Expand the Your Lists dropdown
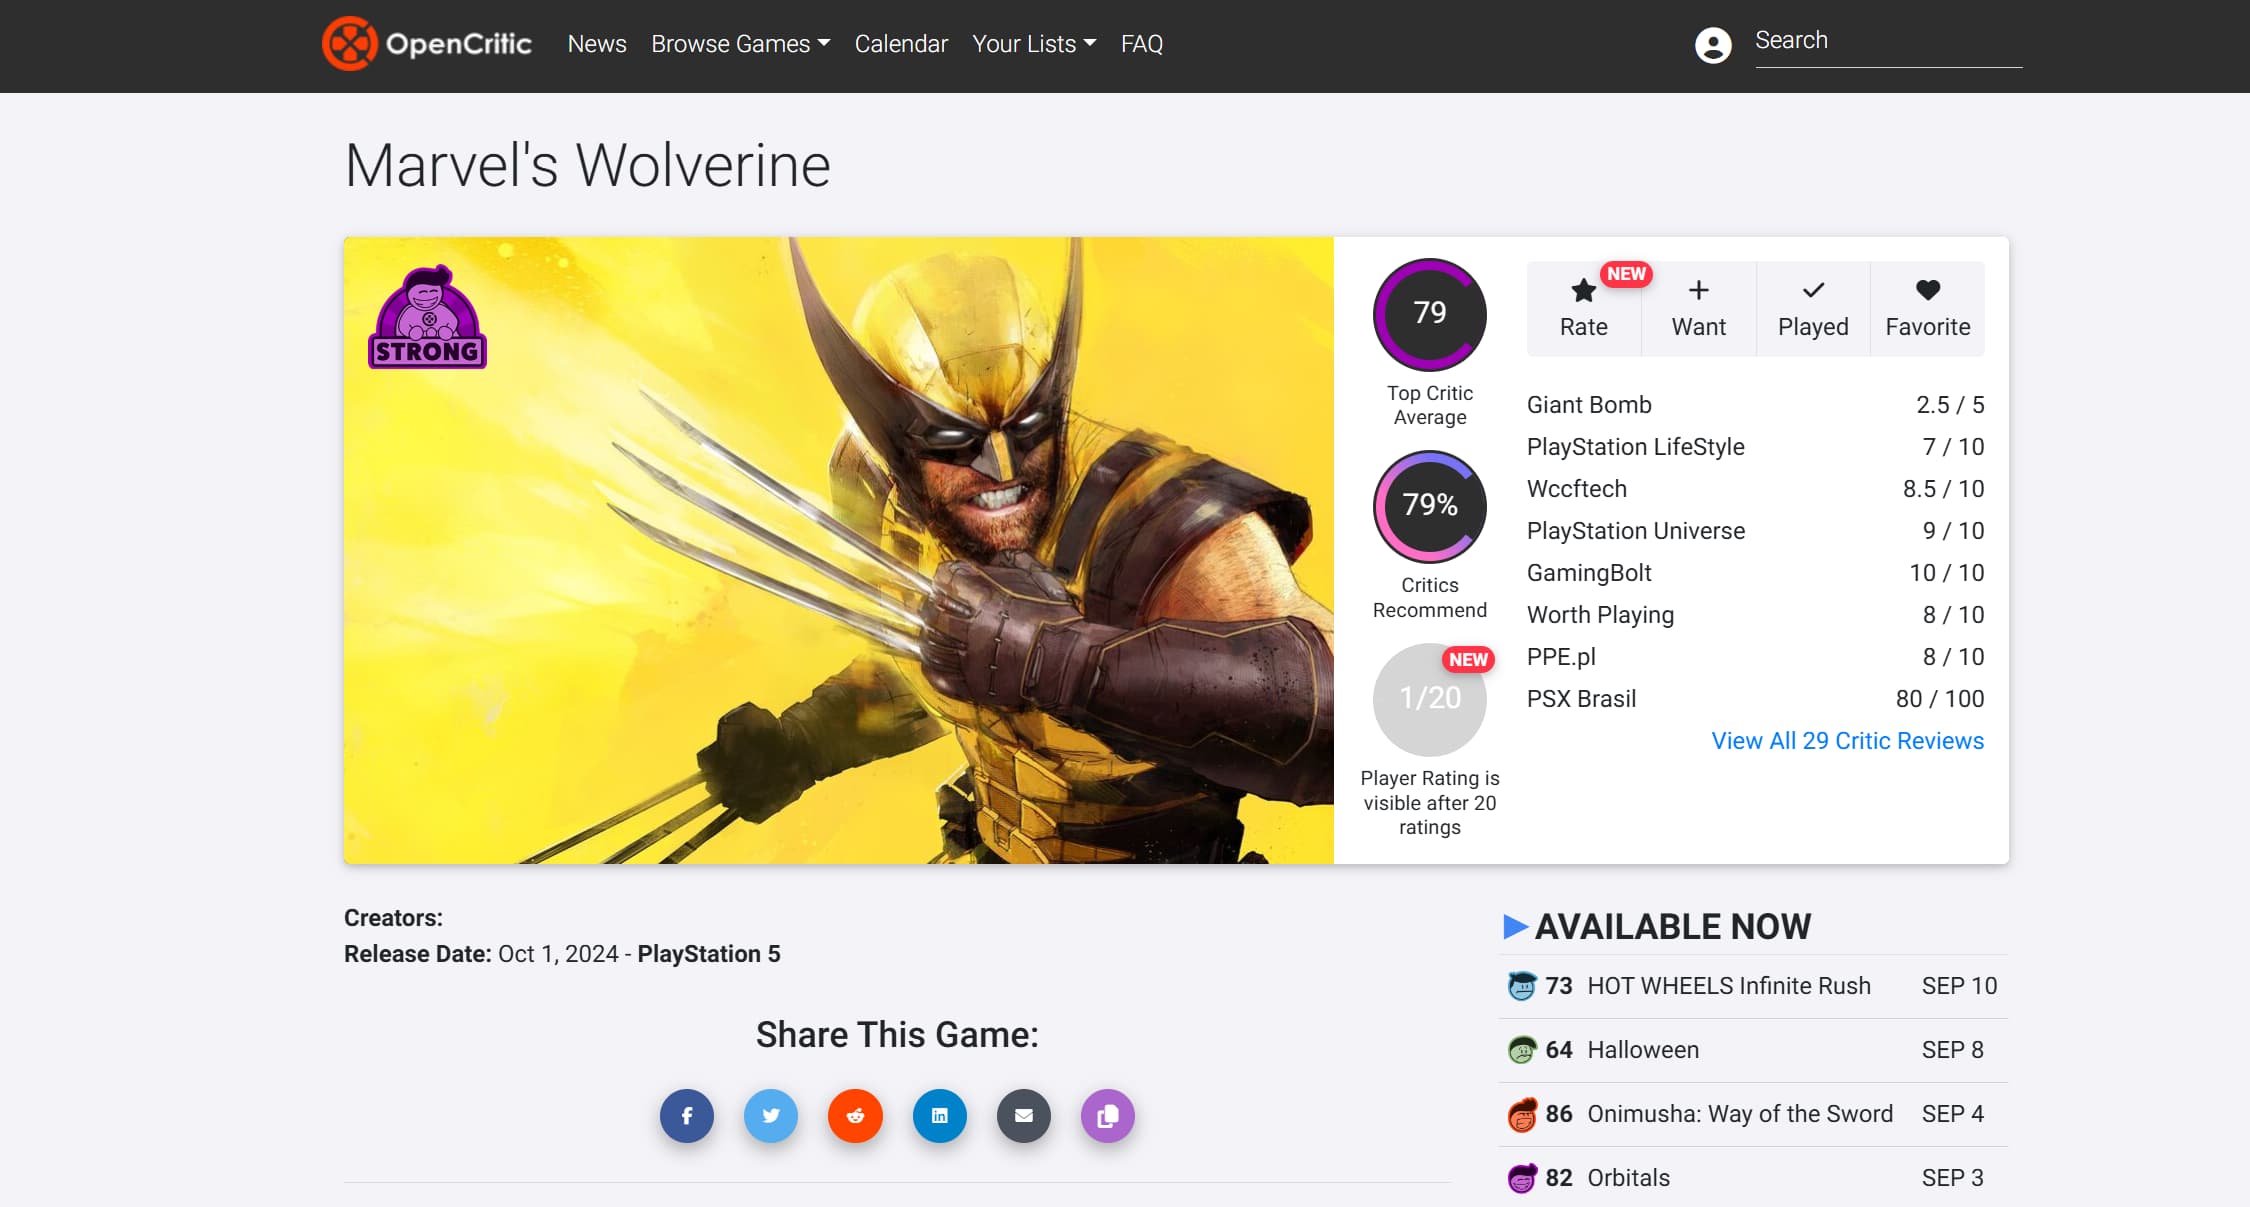 click(x=1034, y=44)
